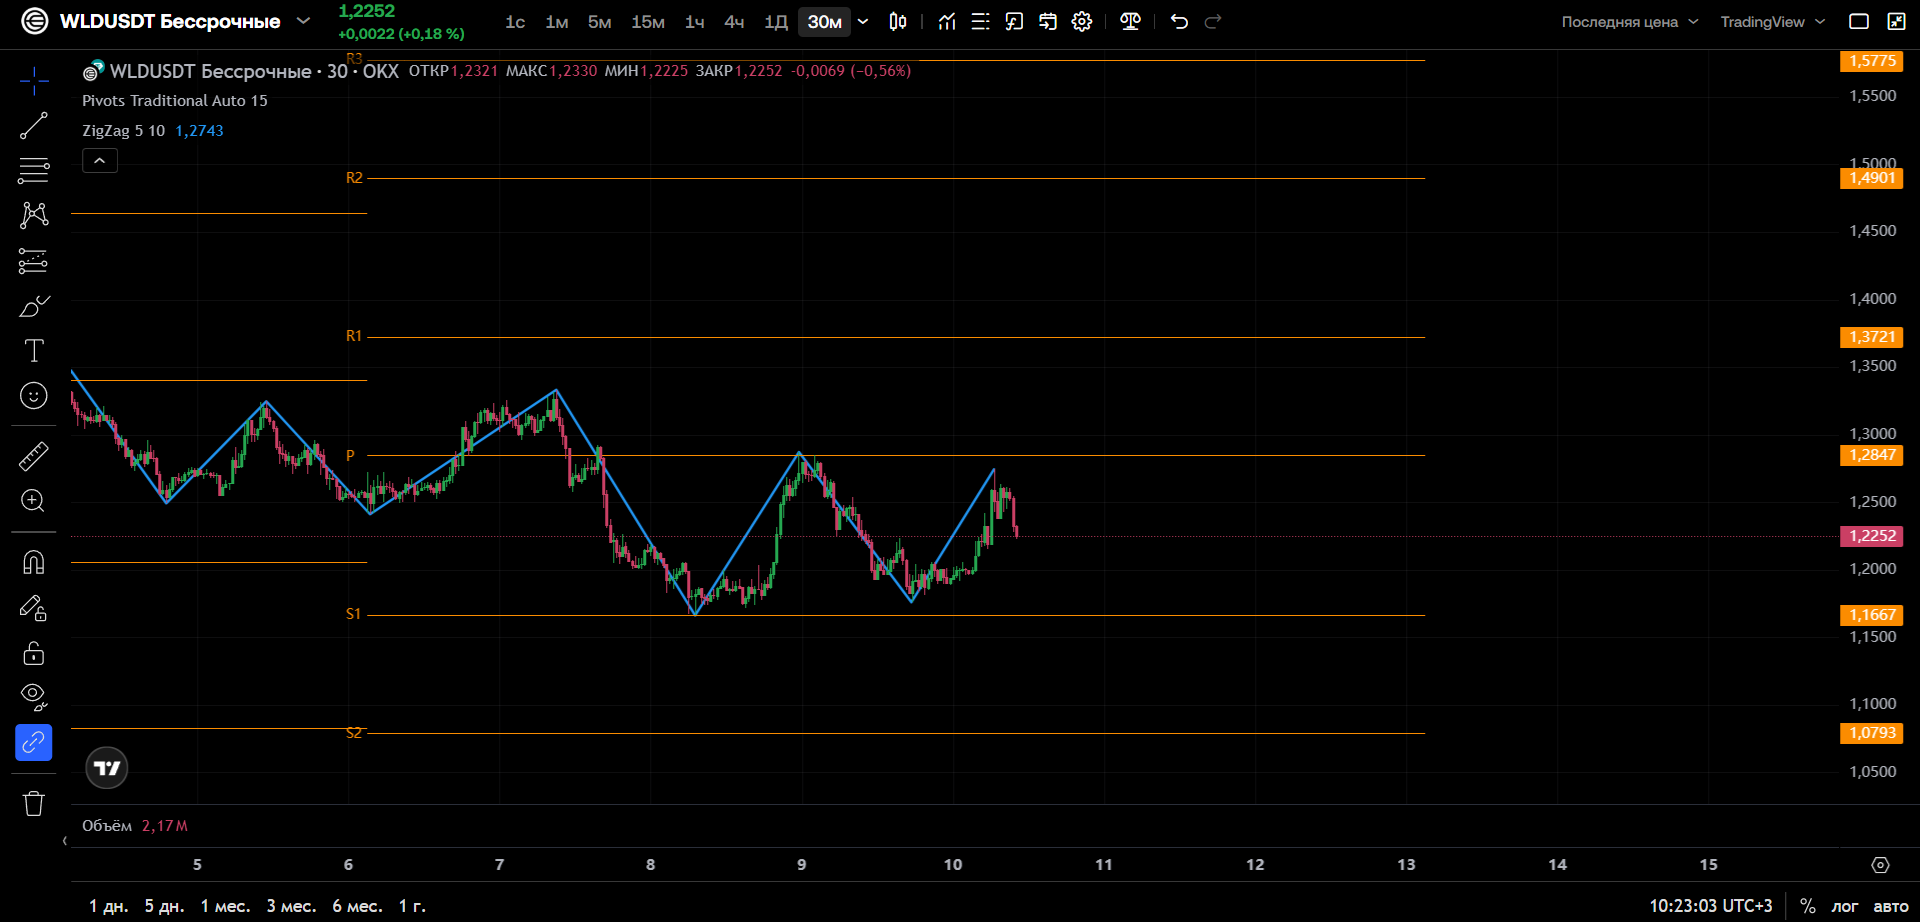Screen dimensions: 1920x922
Task: Select the trend line drawing tool
Action: point(33,126)
